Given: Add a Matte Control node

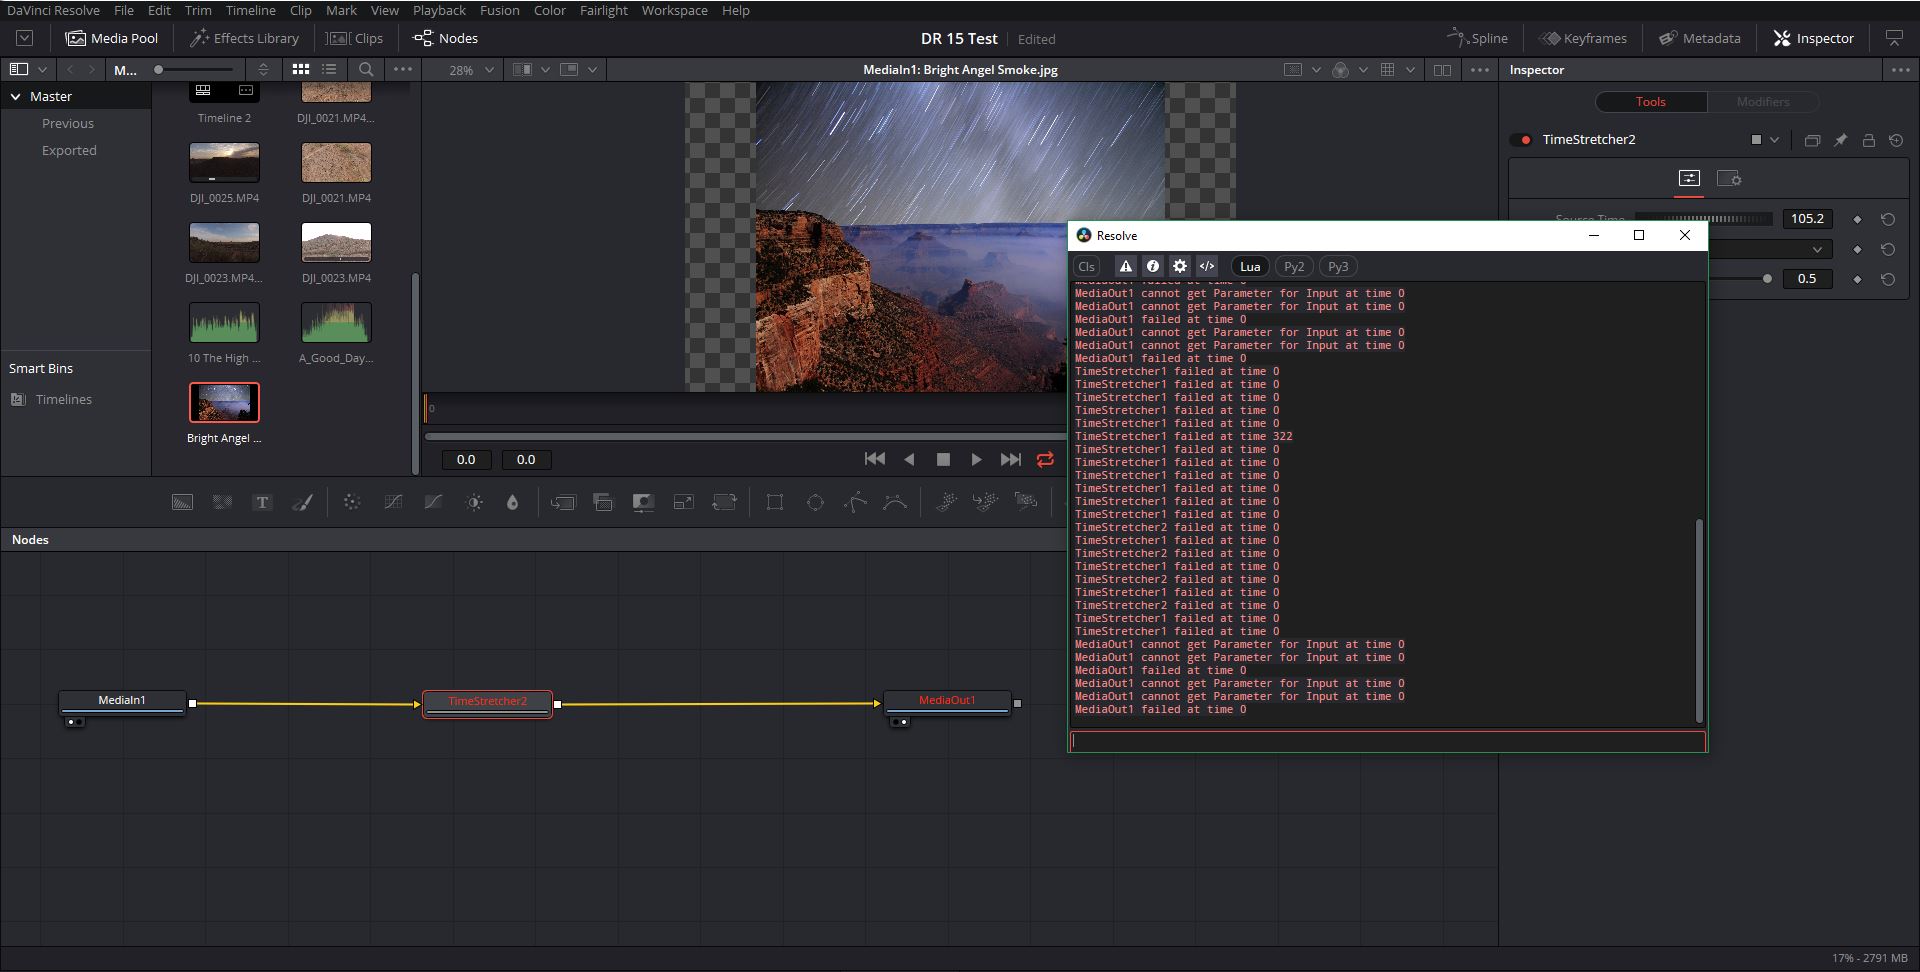Looking at the screenshot, I should point(643,502).
